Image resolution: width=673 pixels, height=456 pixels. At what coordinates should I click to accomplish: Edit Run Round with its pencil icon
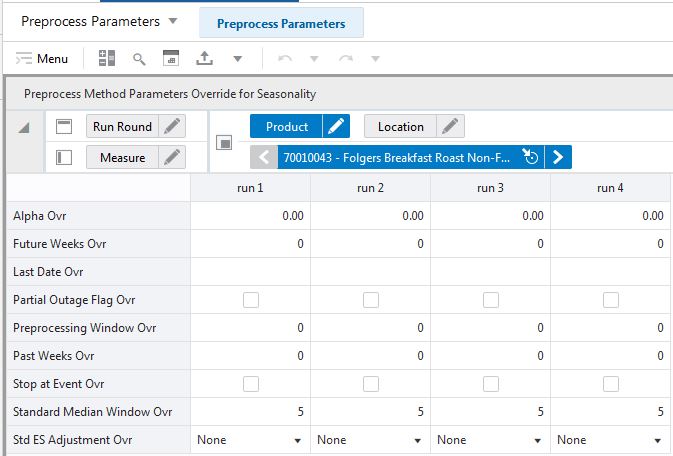tap(172, 127)
